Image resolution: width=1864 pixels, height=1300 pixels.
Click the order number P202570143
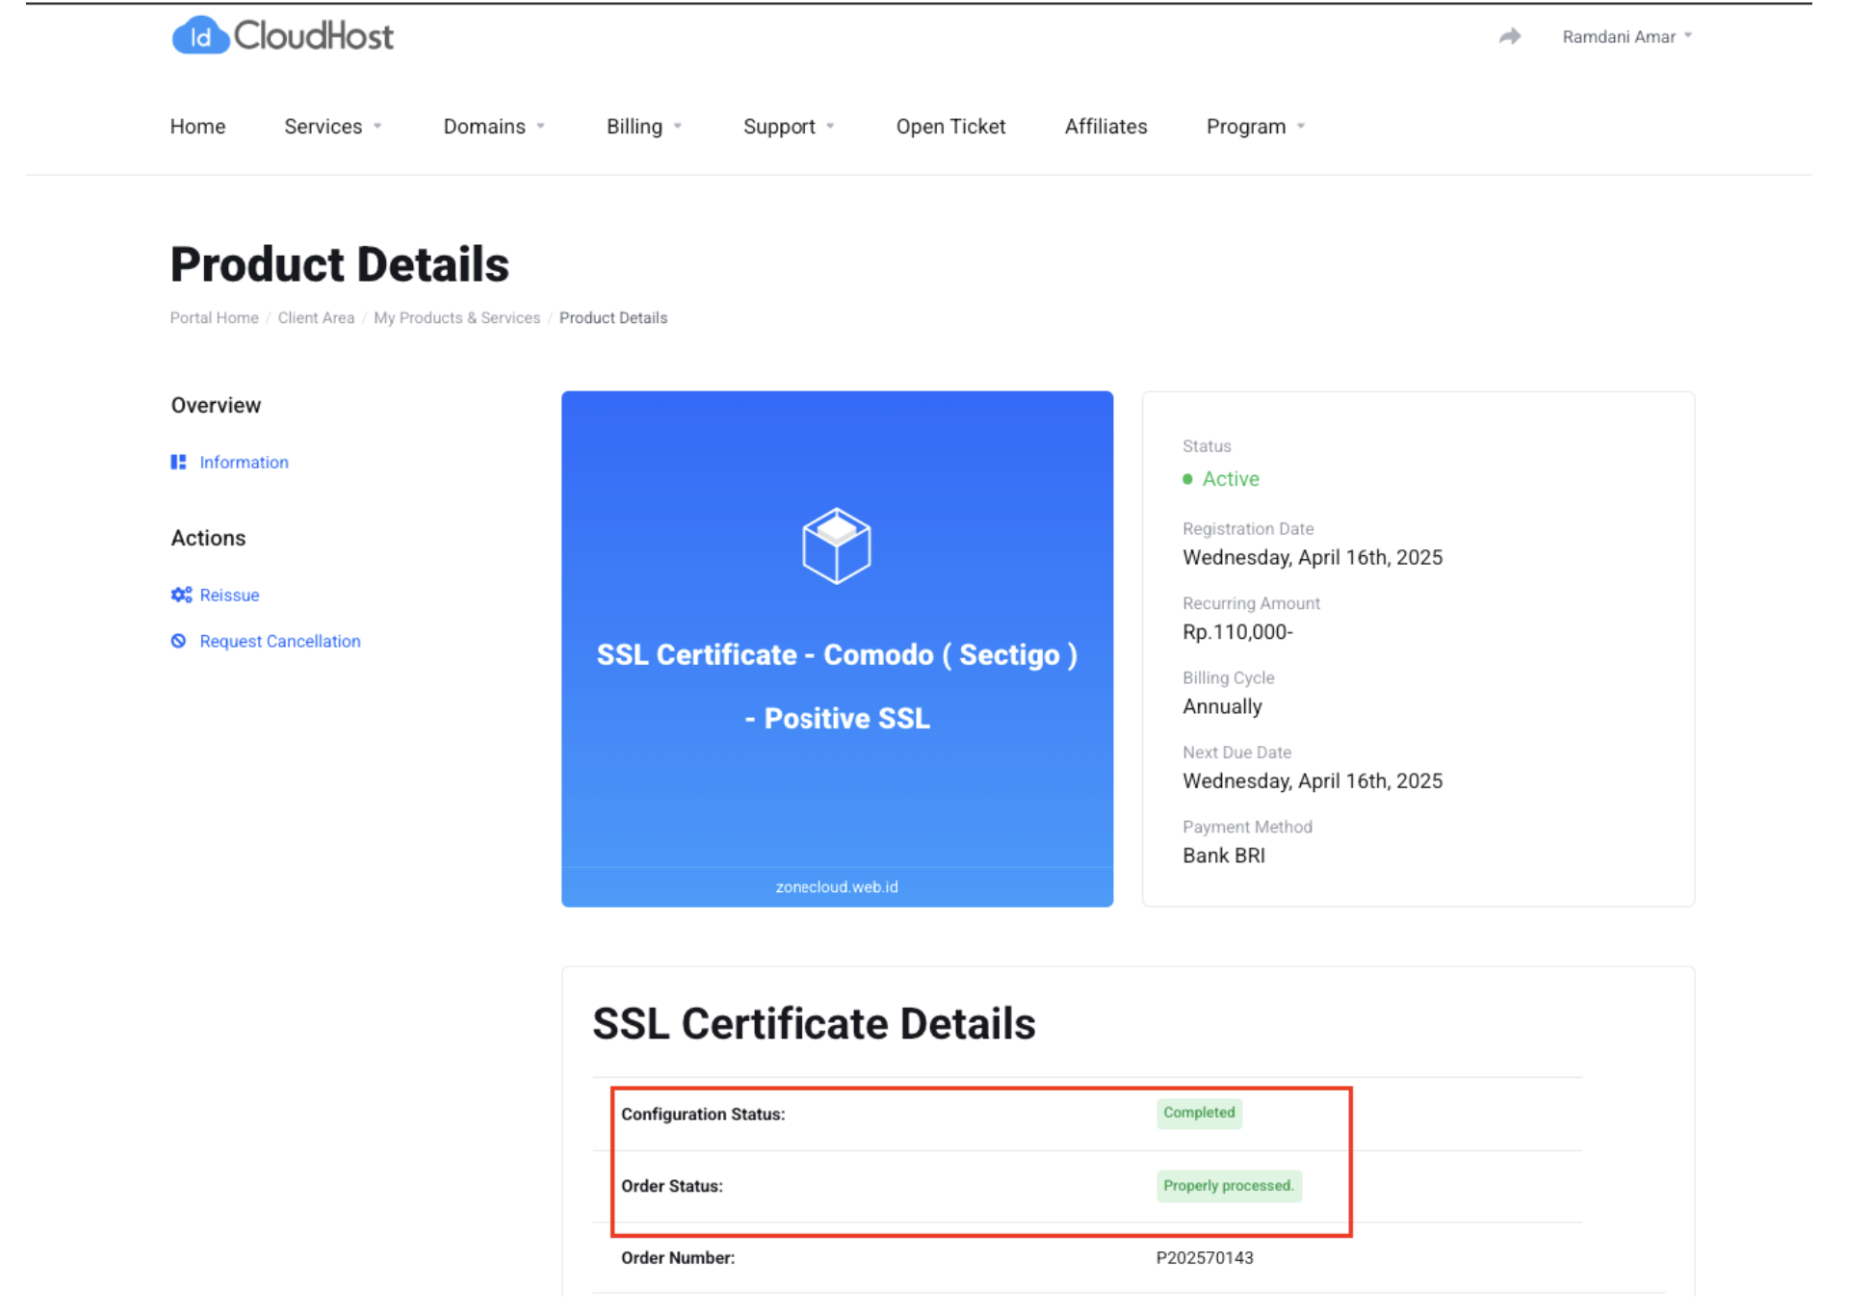1204,1258
